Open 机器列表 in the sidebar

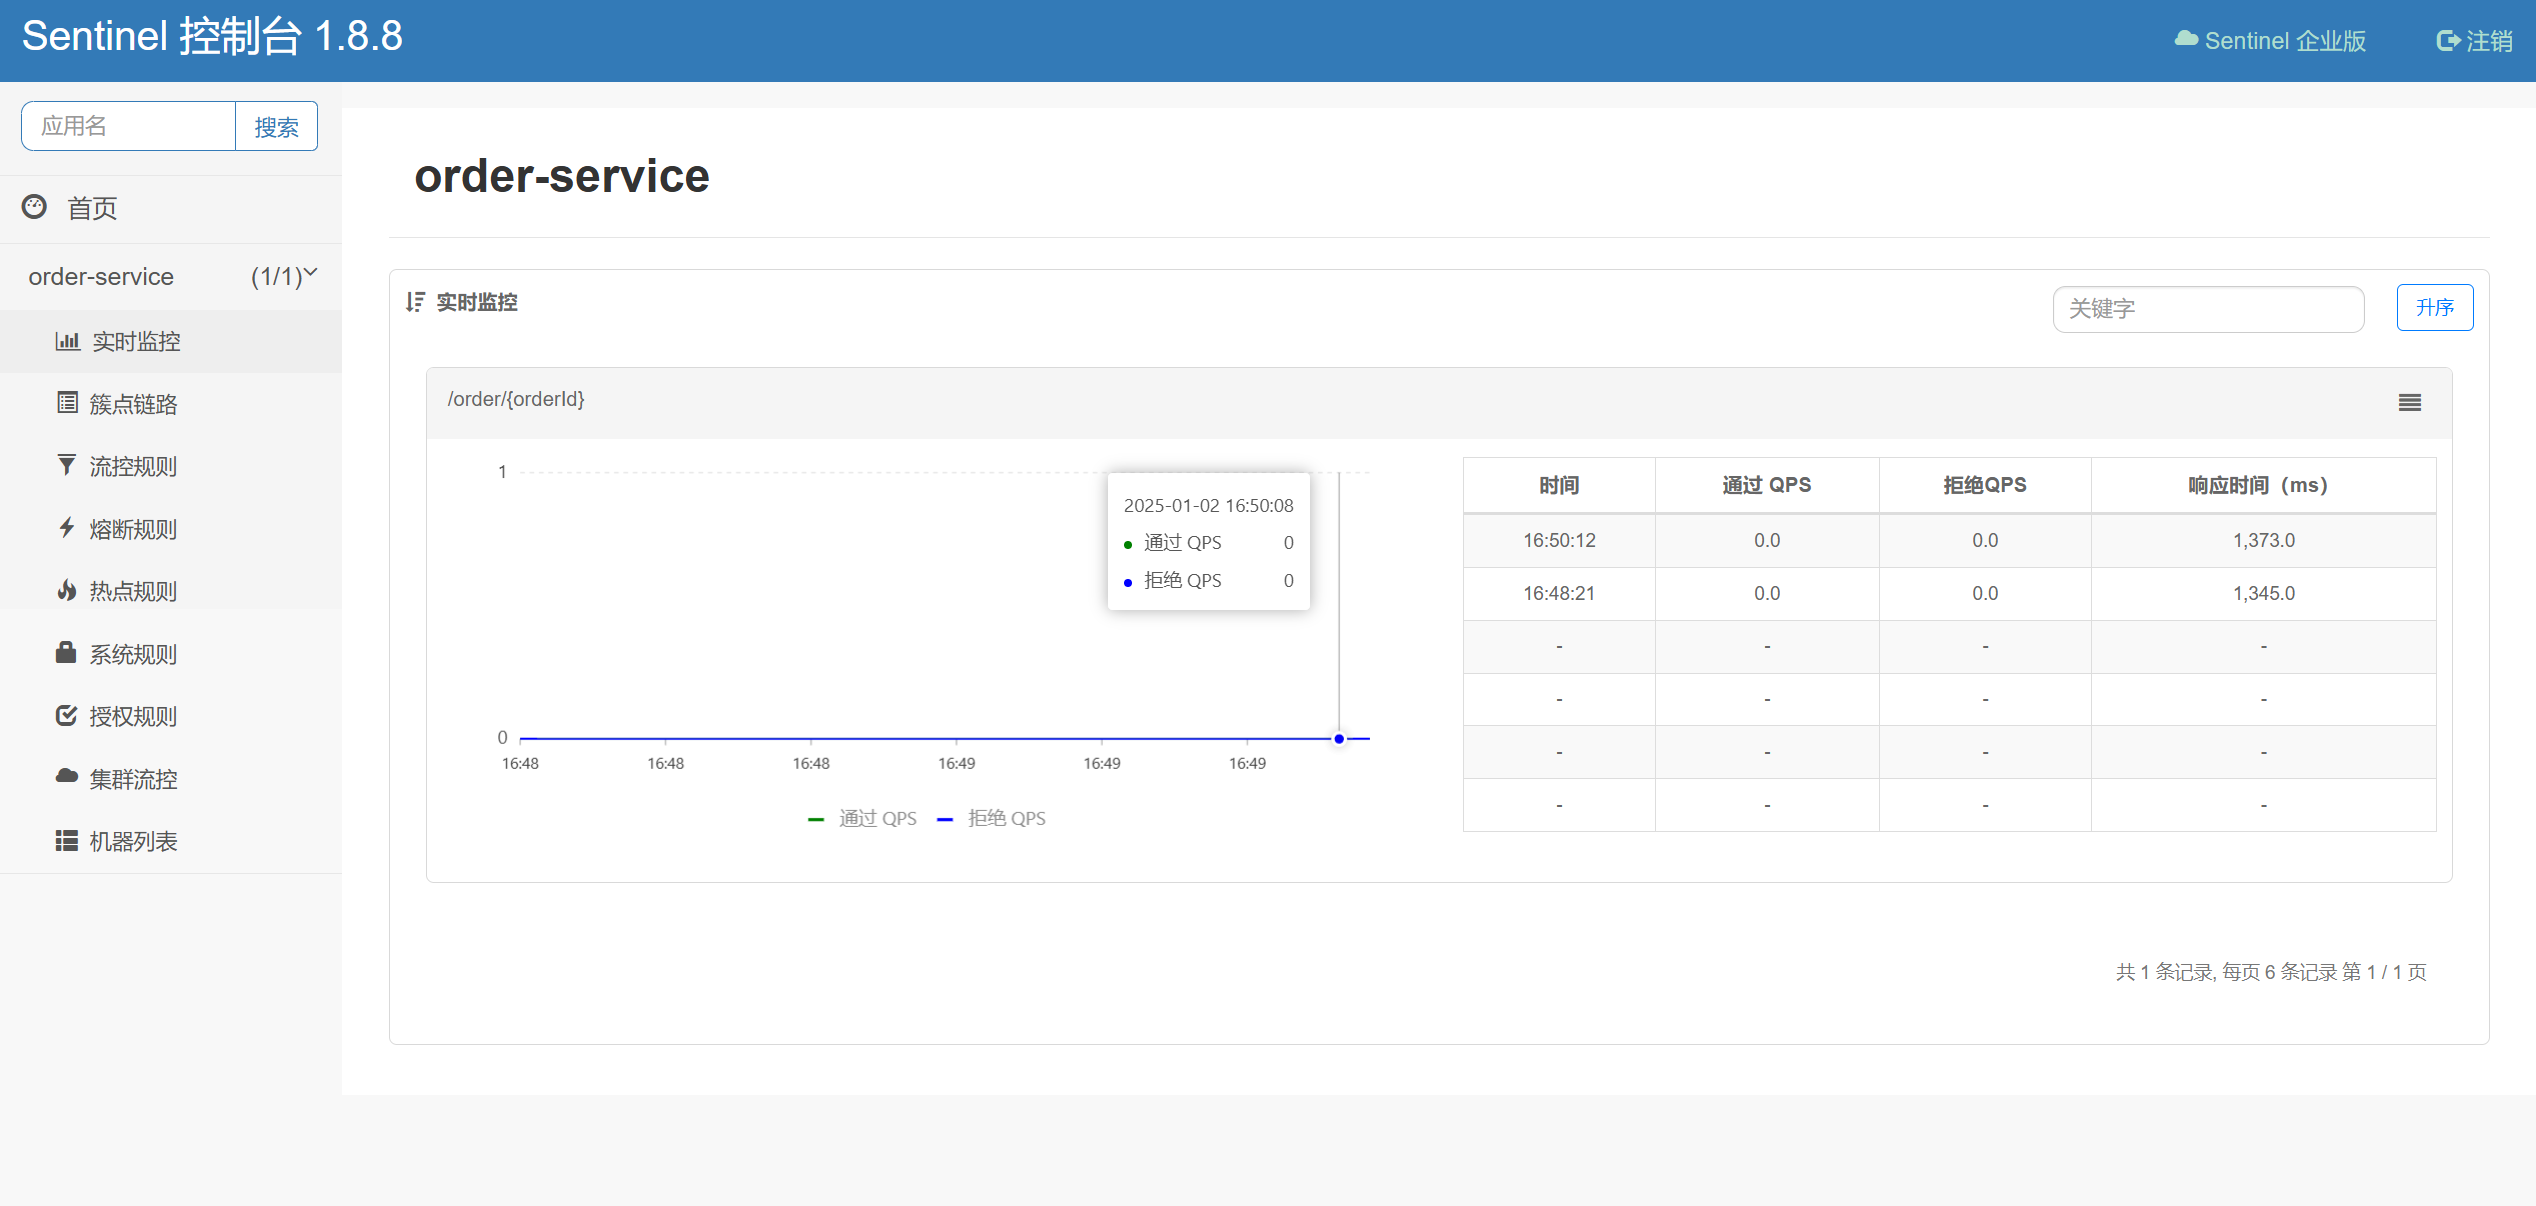coord(133,841)
